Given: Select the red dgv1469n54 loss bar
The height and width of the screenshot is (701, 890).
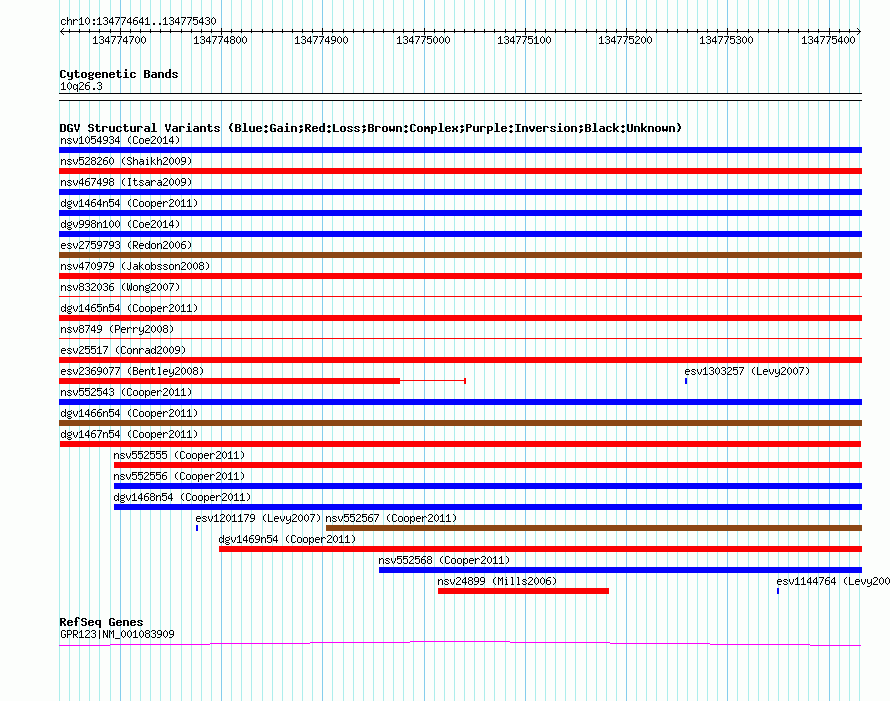Looking at the screenshot, I should pyautogui.click(x=540, y=549).
